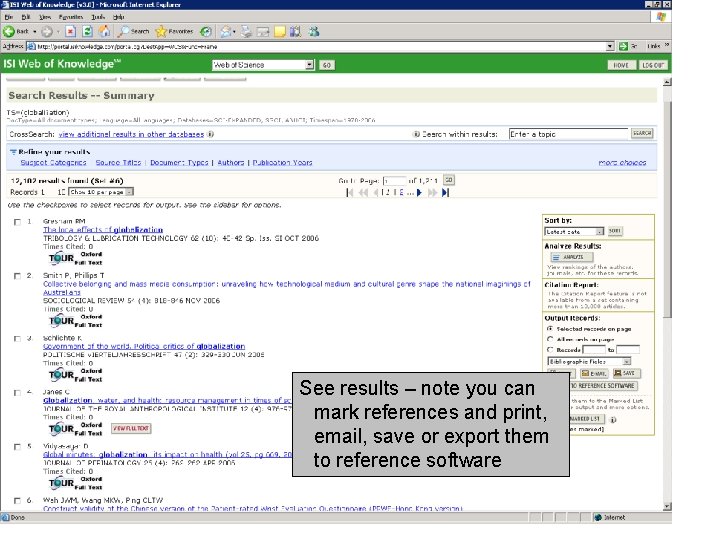Open the File menu
Image resolution: width=720 pixels, height=540 pixels.
click(x=9, y=17)
